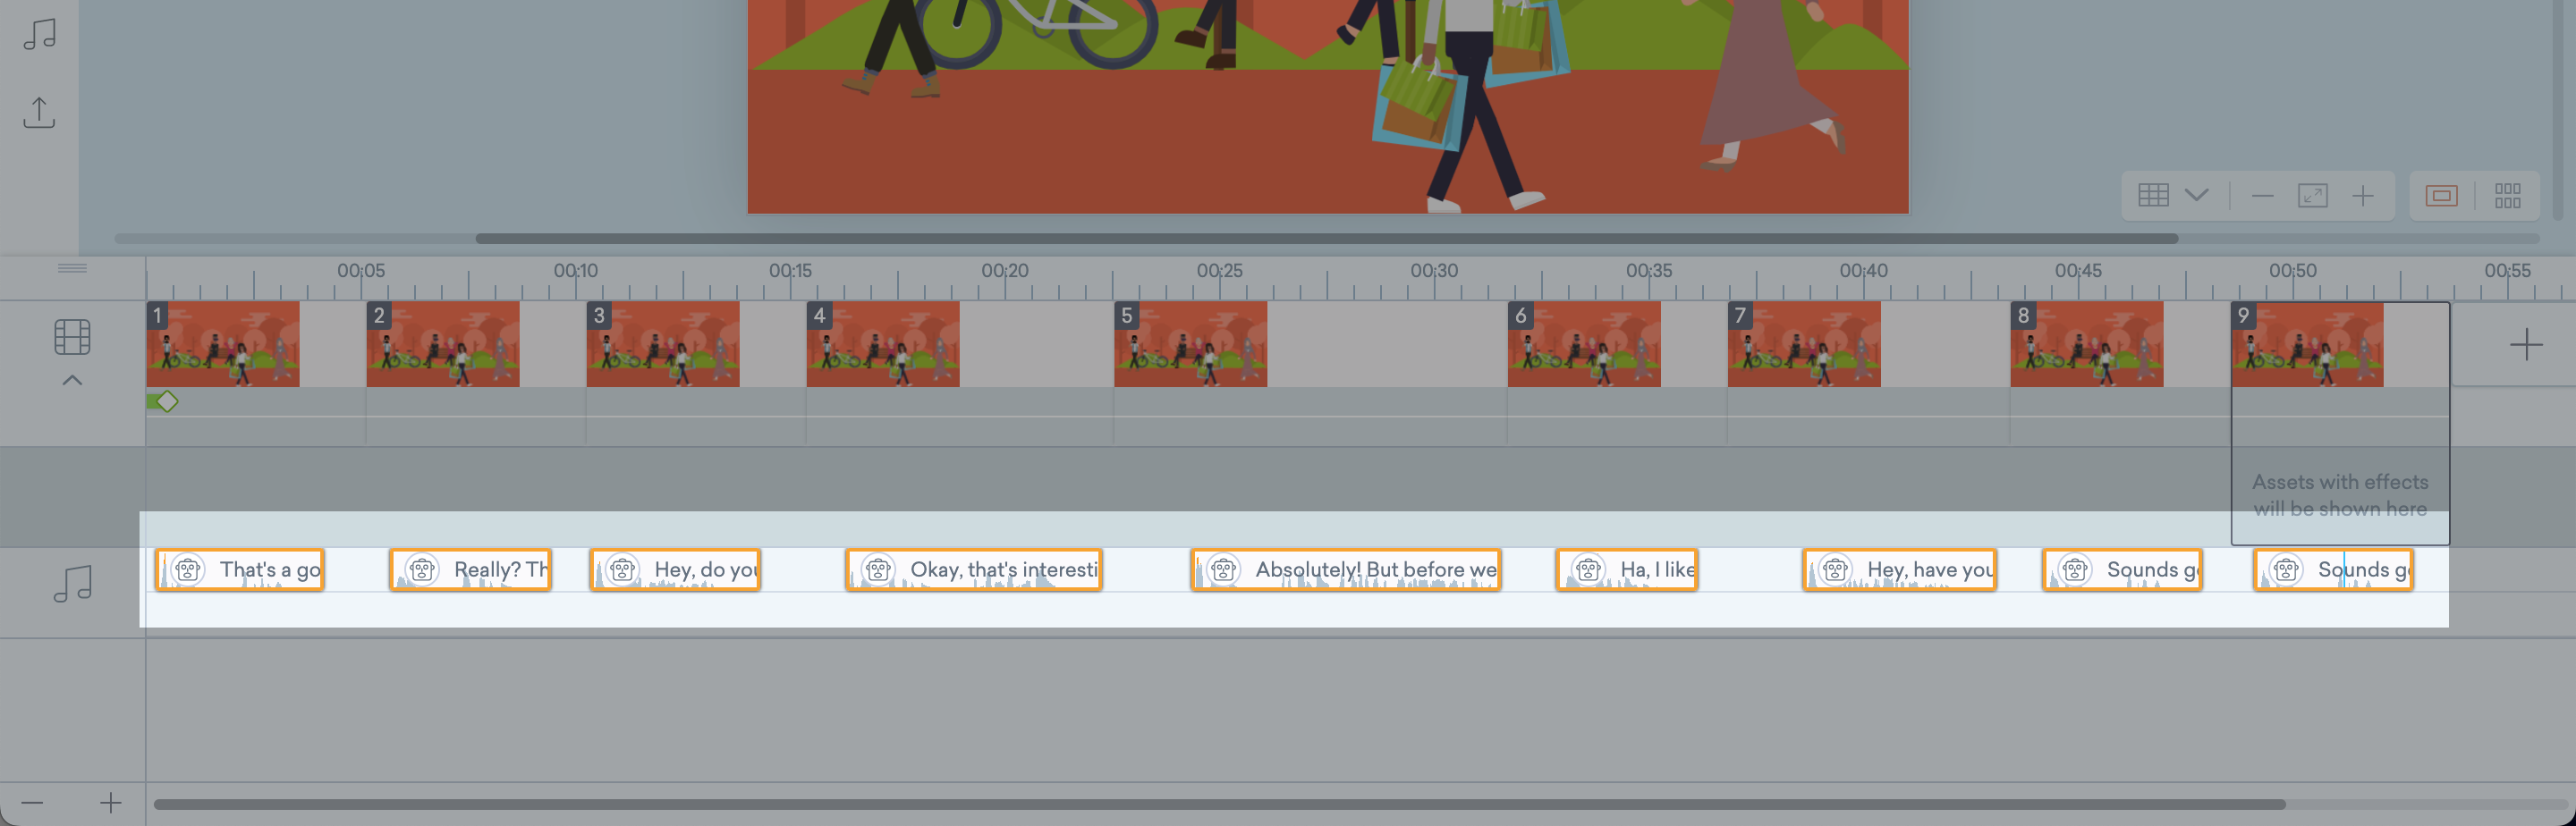Click the green keyframe diamond marker
The height and width of the screenshot is (826, 2576).
(167, 402)
